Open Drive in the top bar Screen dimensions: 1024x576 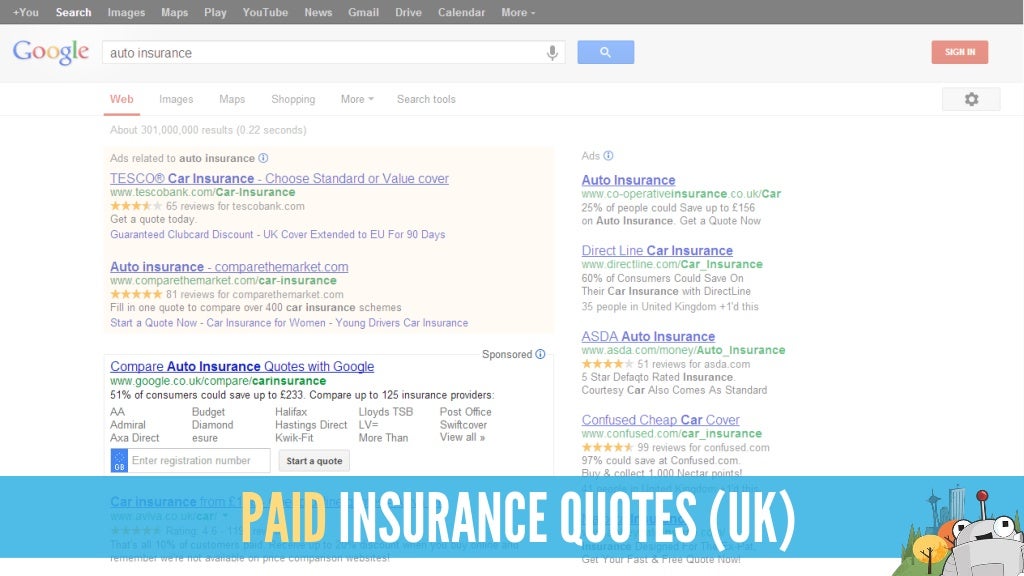tap(408, 12)
